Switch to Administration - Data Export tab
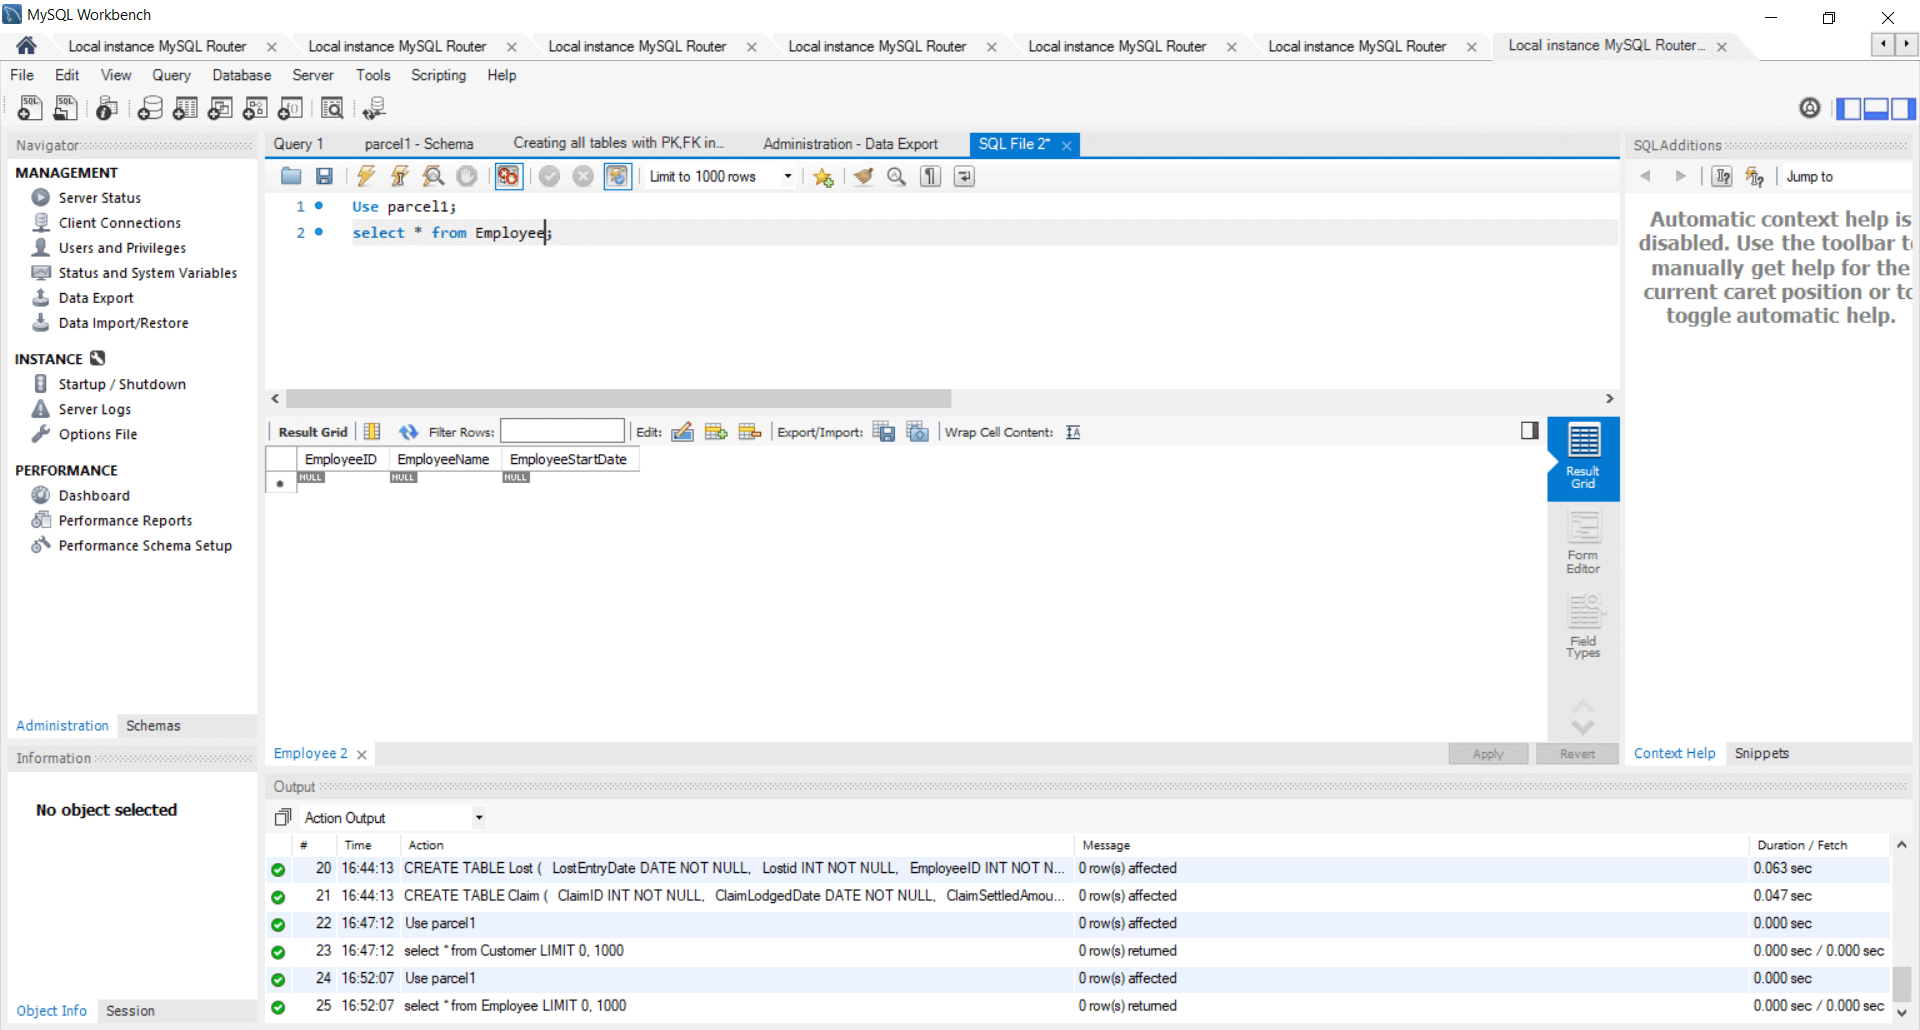1920x1030 pixels. tap(850, 144)
